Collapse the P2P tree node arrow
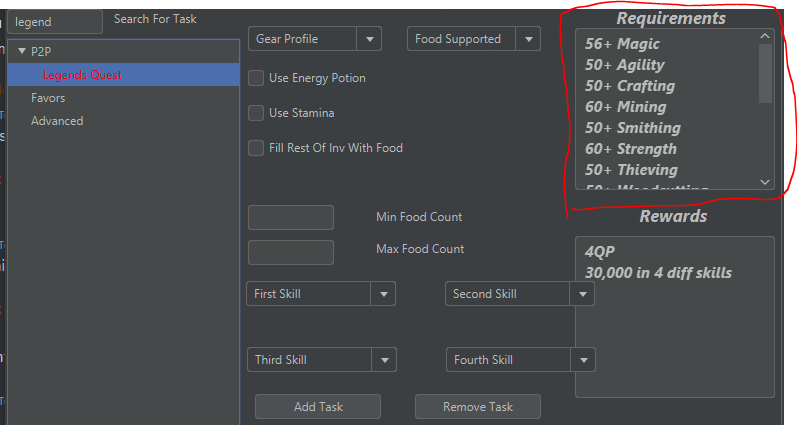The height and width of the screenshot is (425, 797). (22, 51)
